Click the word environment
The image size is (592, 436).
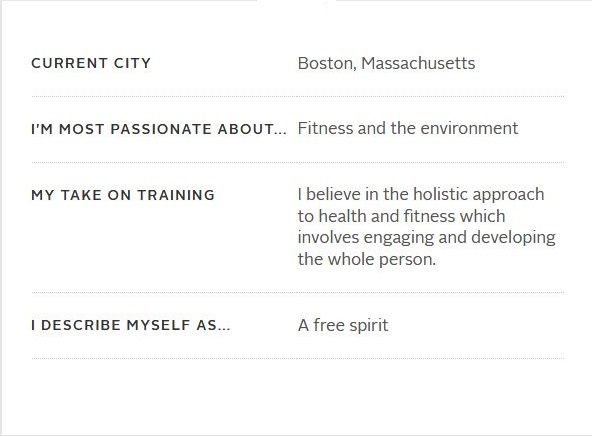coord(469,128)
